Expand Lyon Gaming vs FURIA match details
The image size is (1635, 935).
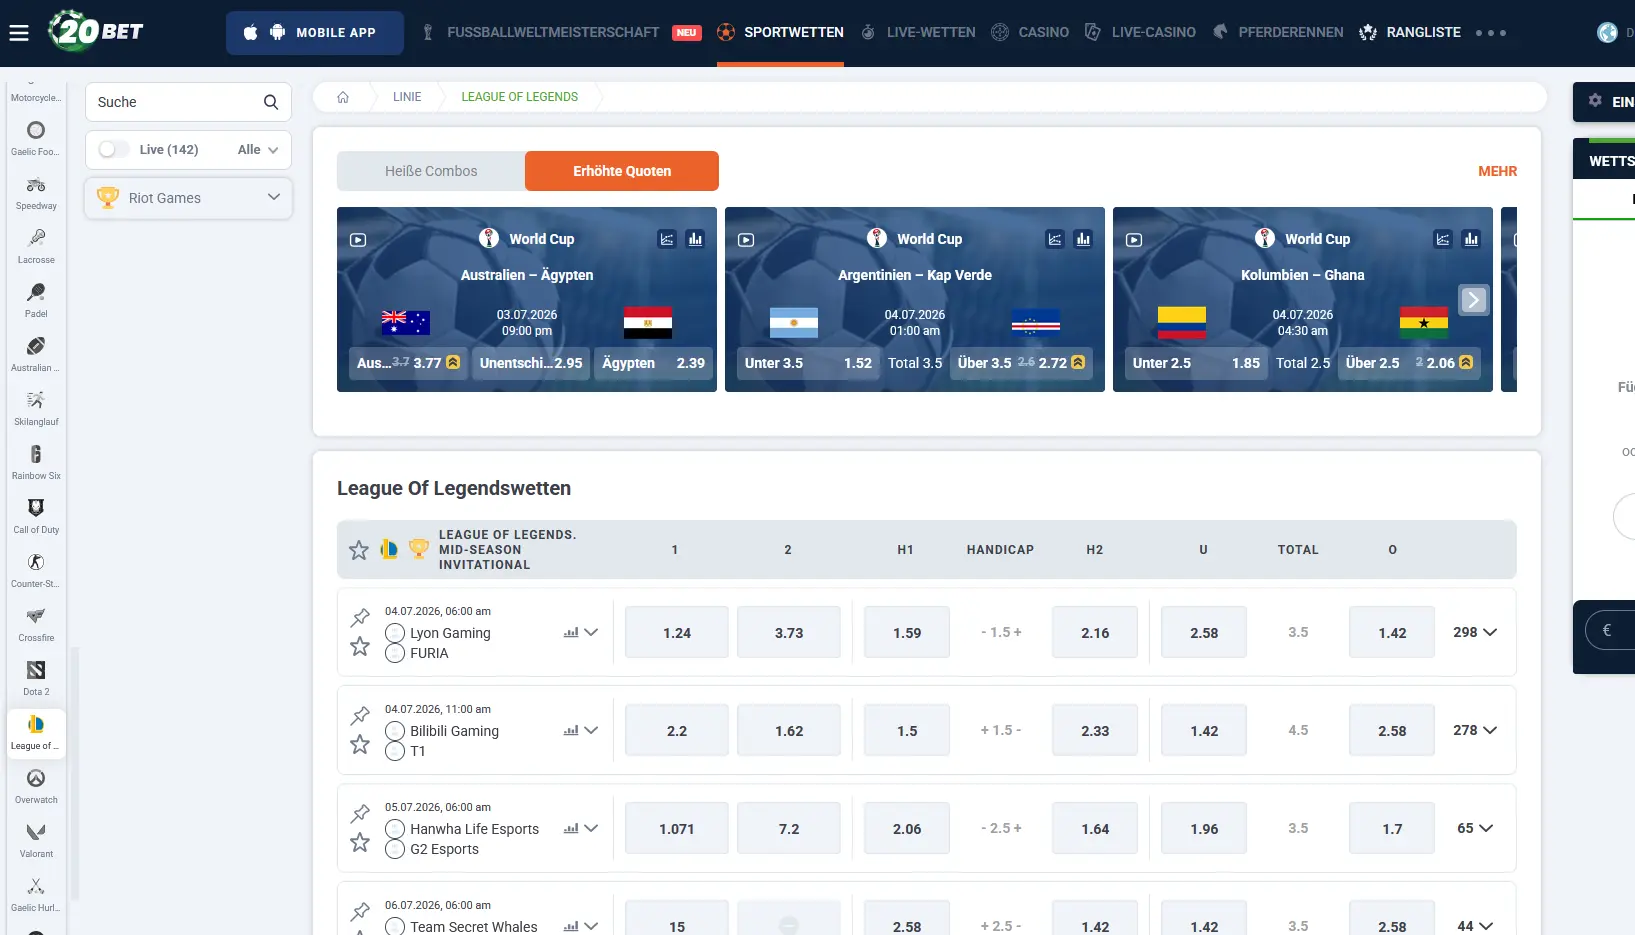591,633
